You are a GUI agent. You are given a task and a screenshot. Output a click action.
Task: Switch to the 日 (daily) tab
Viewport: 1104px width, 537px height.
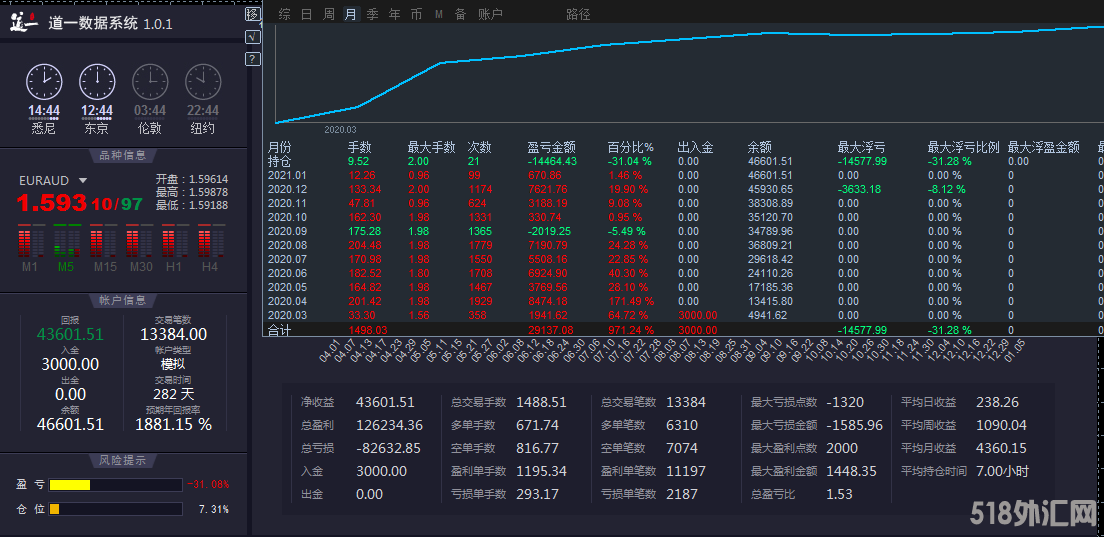point(306,14)
